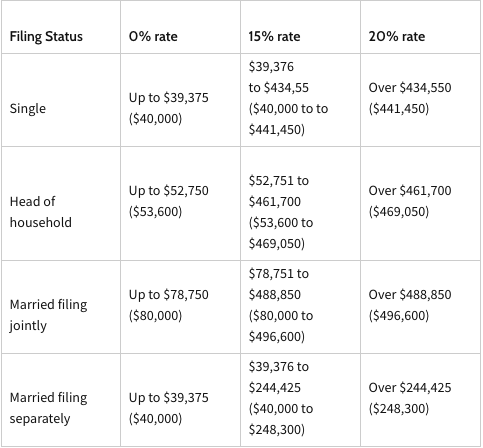
Task: Click the Over $461,700 cell
Action: tap(420, 203)
